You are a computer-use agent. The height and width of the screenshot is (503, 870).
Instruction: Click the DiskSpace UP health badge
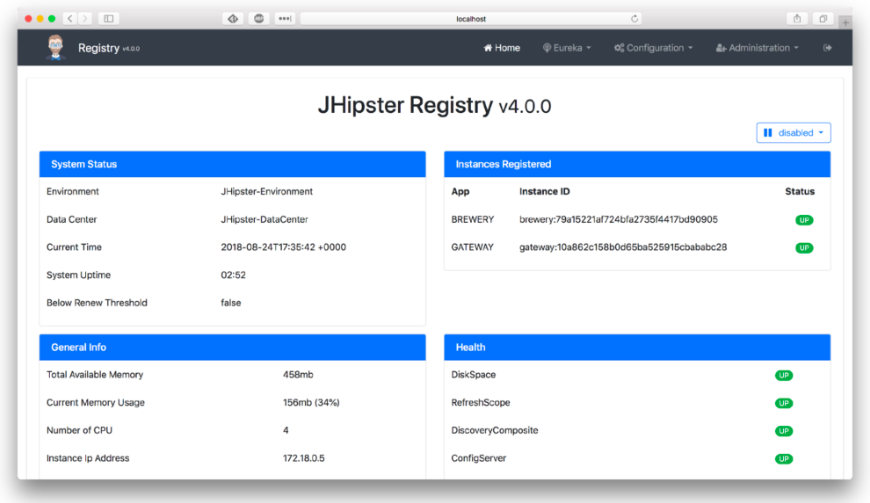click(784, 376)
